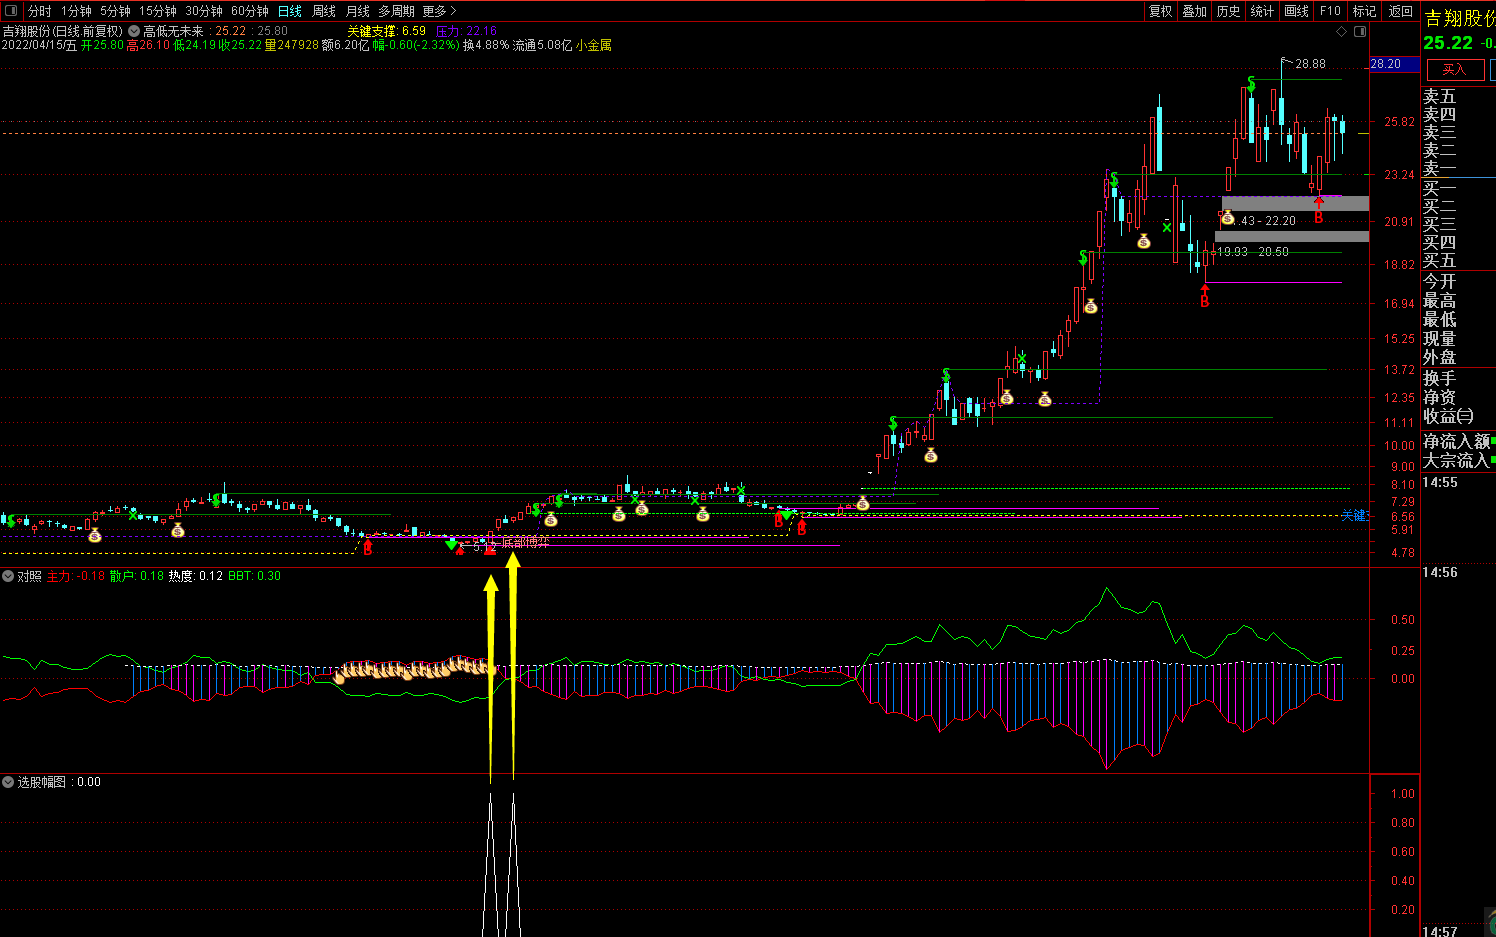Click the diamond icon above the price axis
1496x937 pixels.
coord(1342,32)
